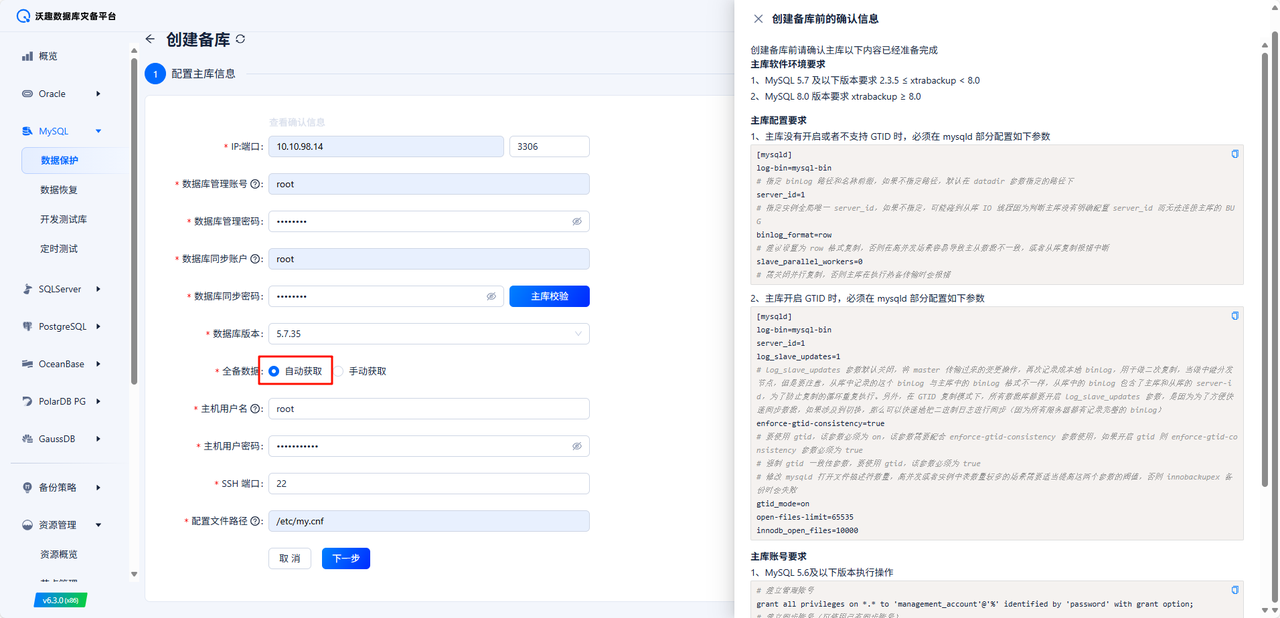The height and width of the screenshot is (618, 1280).
Task: Click the 主机用户名 input field
Action: tap(429, 409)
